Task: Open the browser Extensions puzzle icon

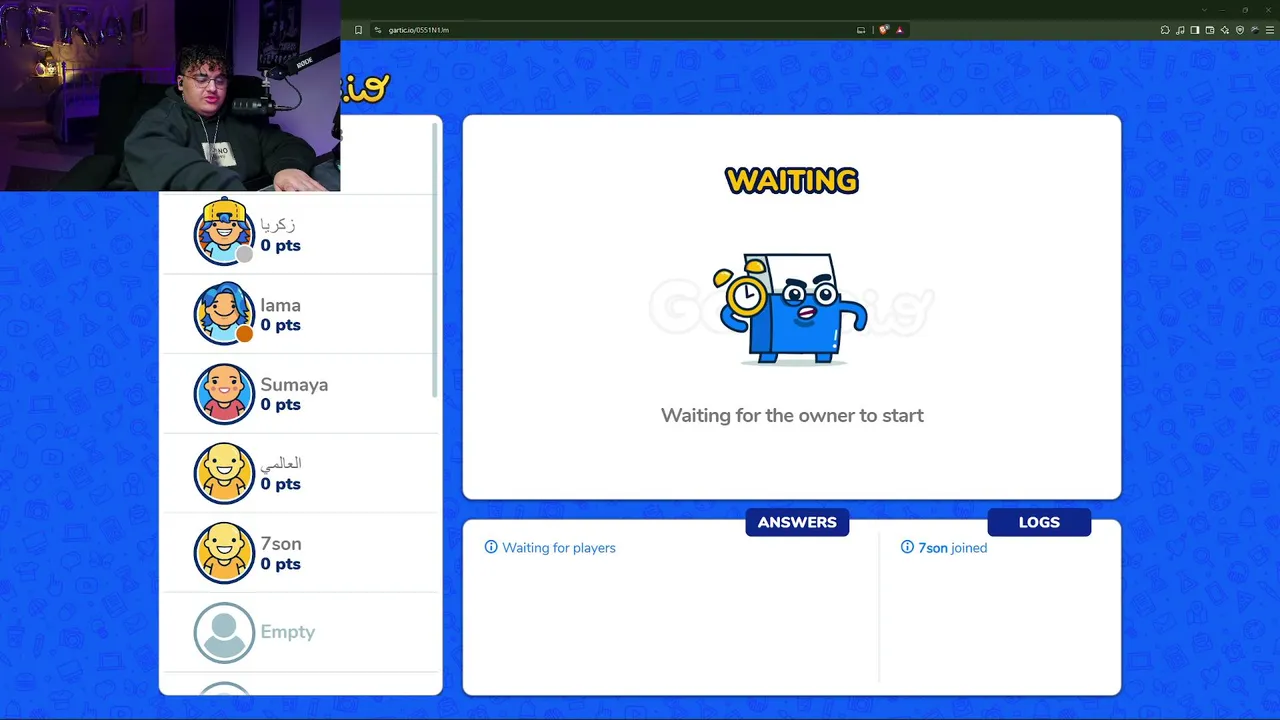Action: point(1165,30)
